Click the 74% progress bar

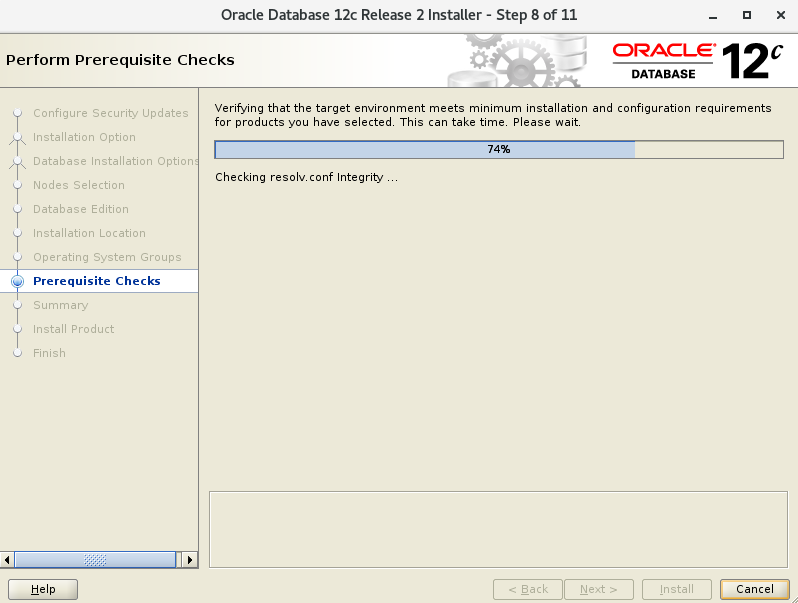click(x=499, y=150)
